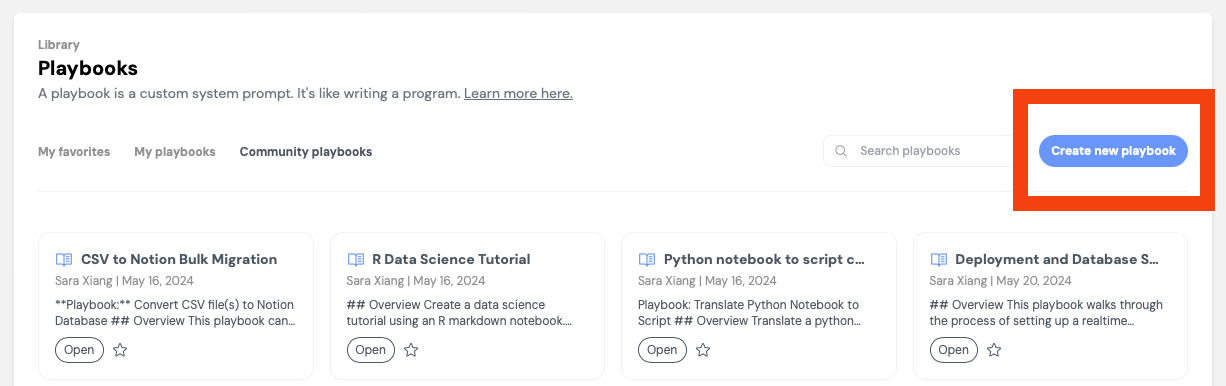The height and width of the screenshot is (386, 1226).
Task: Open the R Data Science Tutorial playbook
Action: pos(371,350)
